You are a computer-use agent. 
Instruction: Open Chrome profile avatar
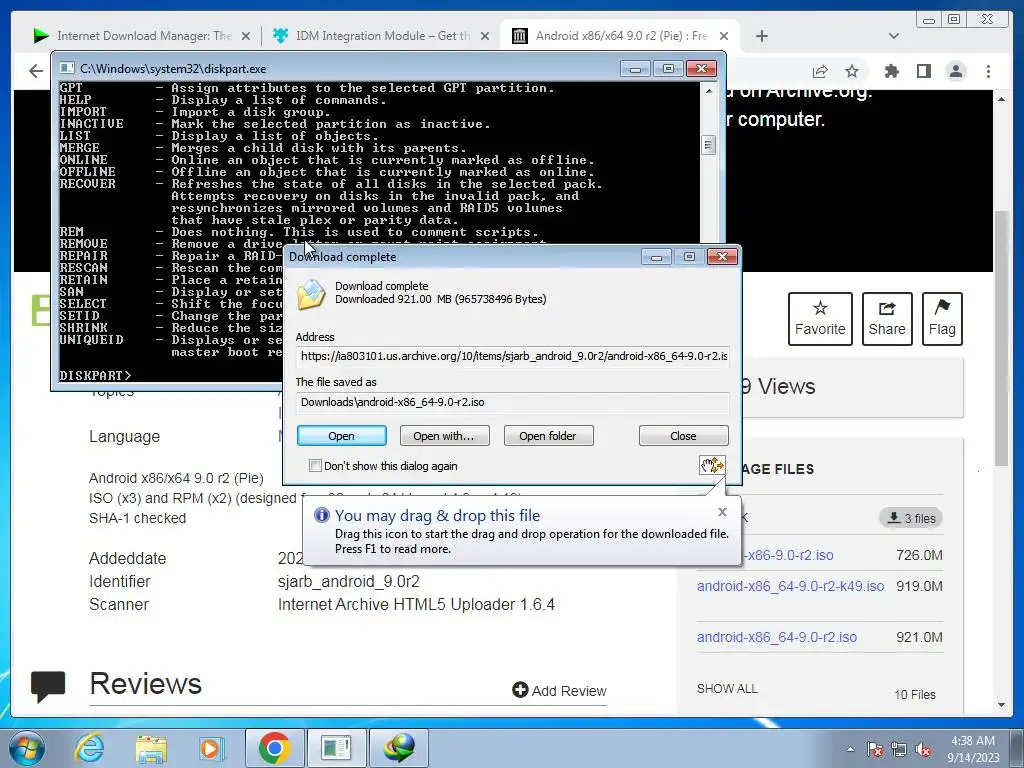coord(956,71)
